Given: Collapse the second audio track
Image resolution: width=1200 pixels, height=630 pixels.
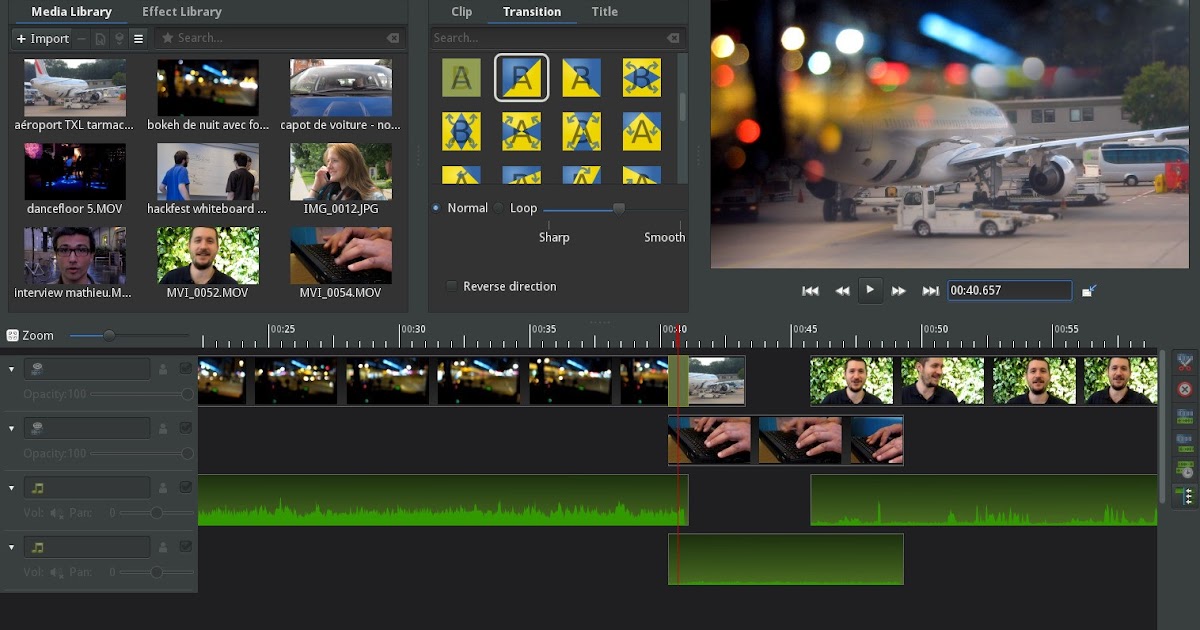Looking at the screenshot, I should click(x=12, y=547).
